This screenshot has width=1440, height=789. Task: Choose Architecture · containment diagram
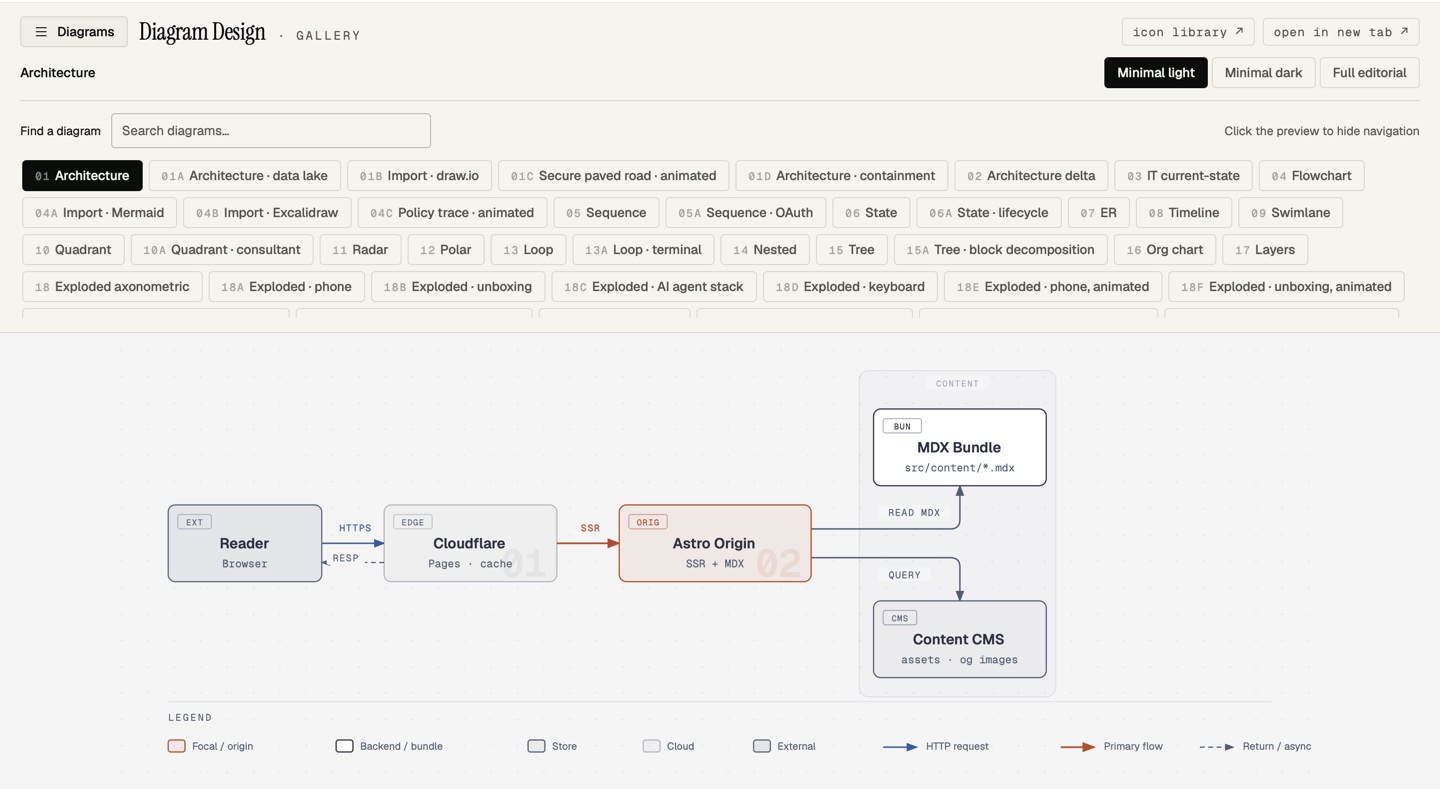842,176
